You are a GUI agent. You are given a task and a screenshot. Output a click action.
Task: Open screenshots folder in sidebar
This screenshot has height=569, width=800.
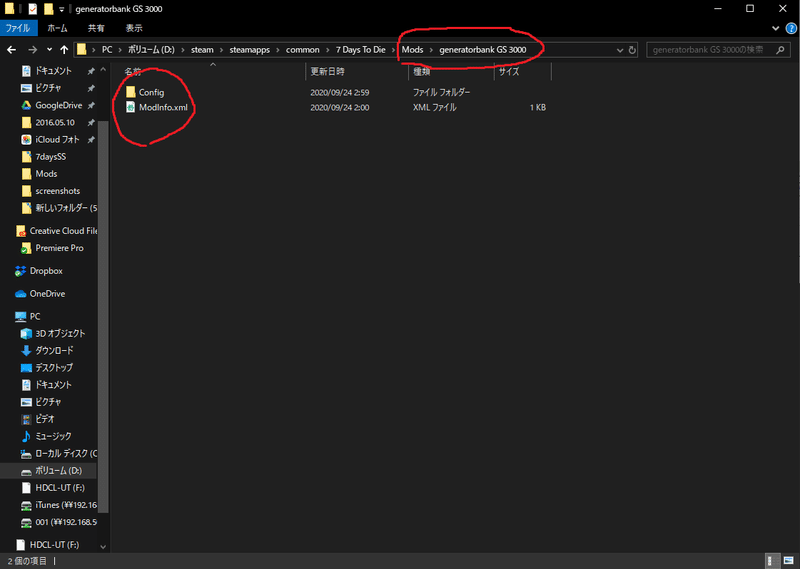(57, 191)
